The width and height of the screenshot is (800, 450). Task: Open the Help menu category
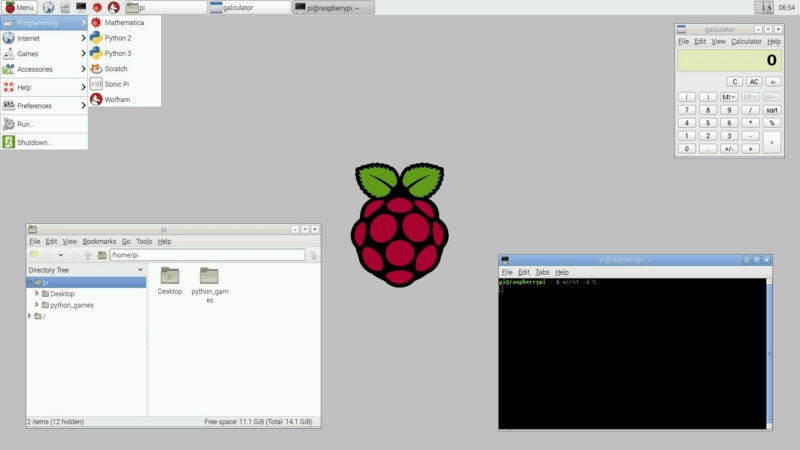coord(44,87)
